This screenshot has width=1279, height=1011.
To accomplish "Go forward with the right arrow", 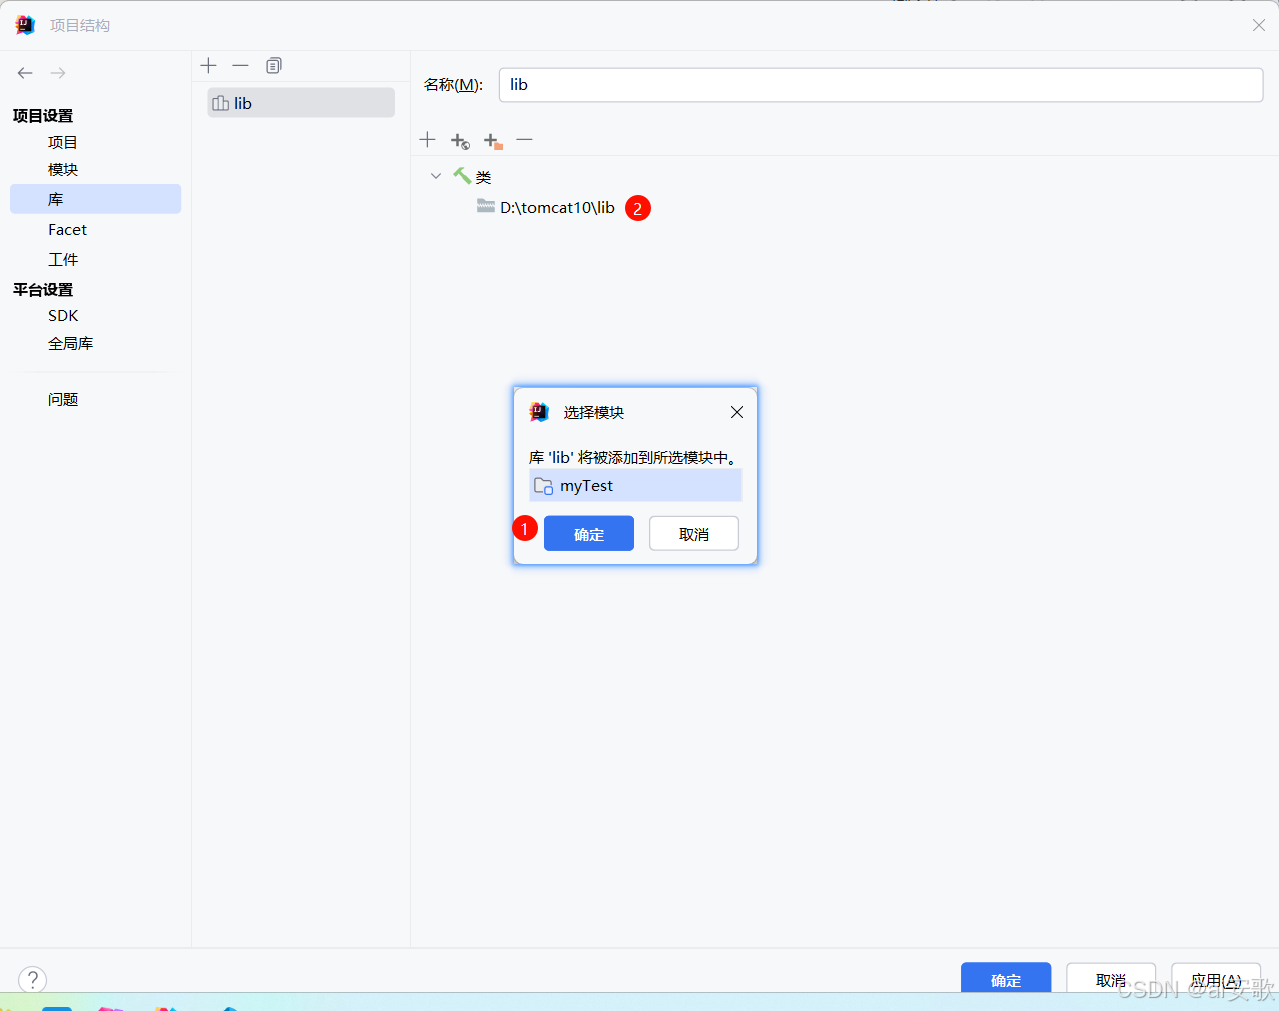I will pos(58,73).
